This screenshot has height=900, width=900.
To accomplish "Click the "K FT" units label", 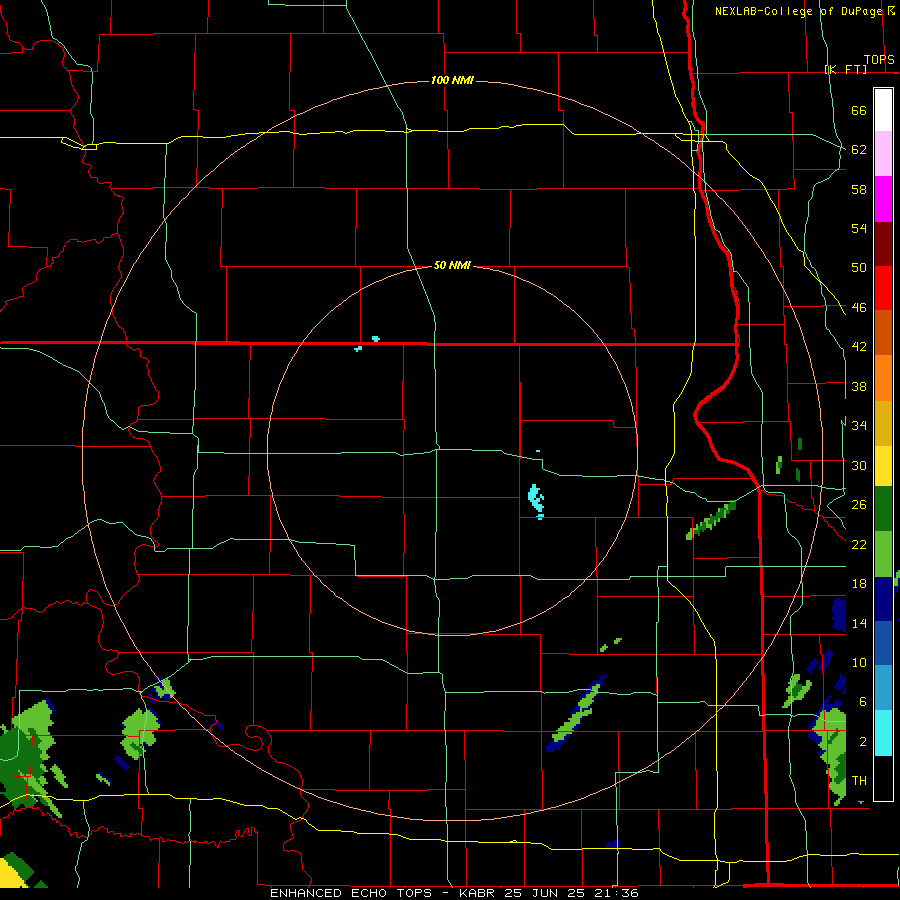I will (845, 69).
